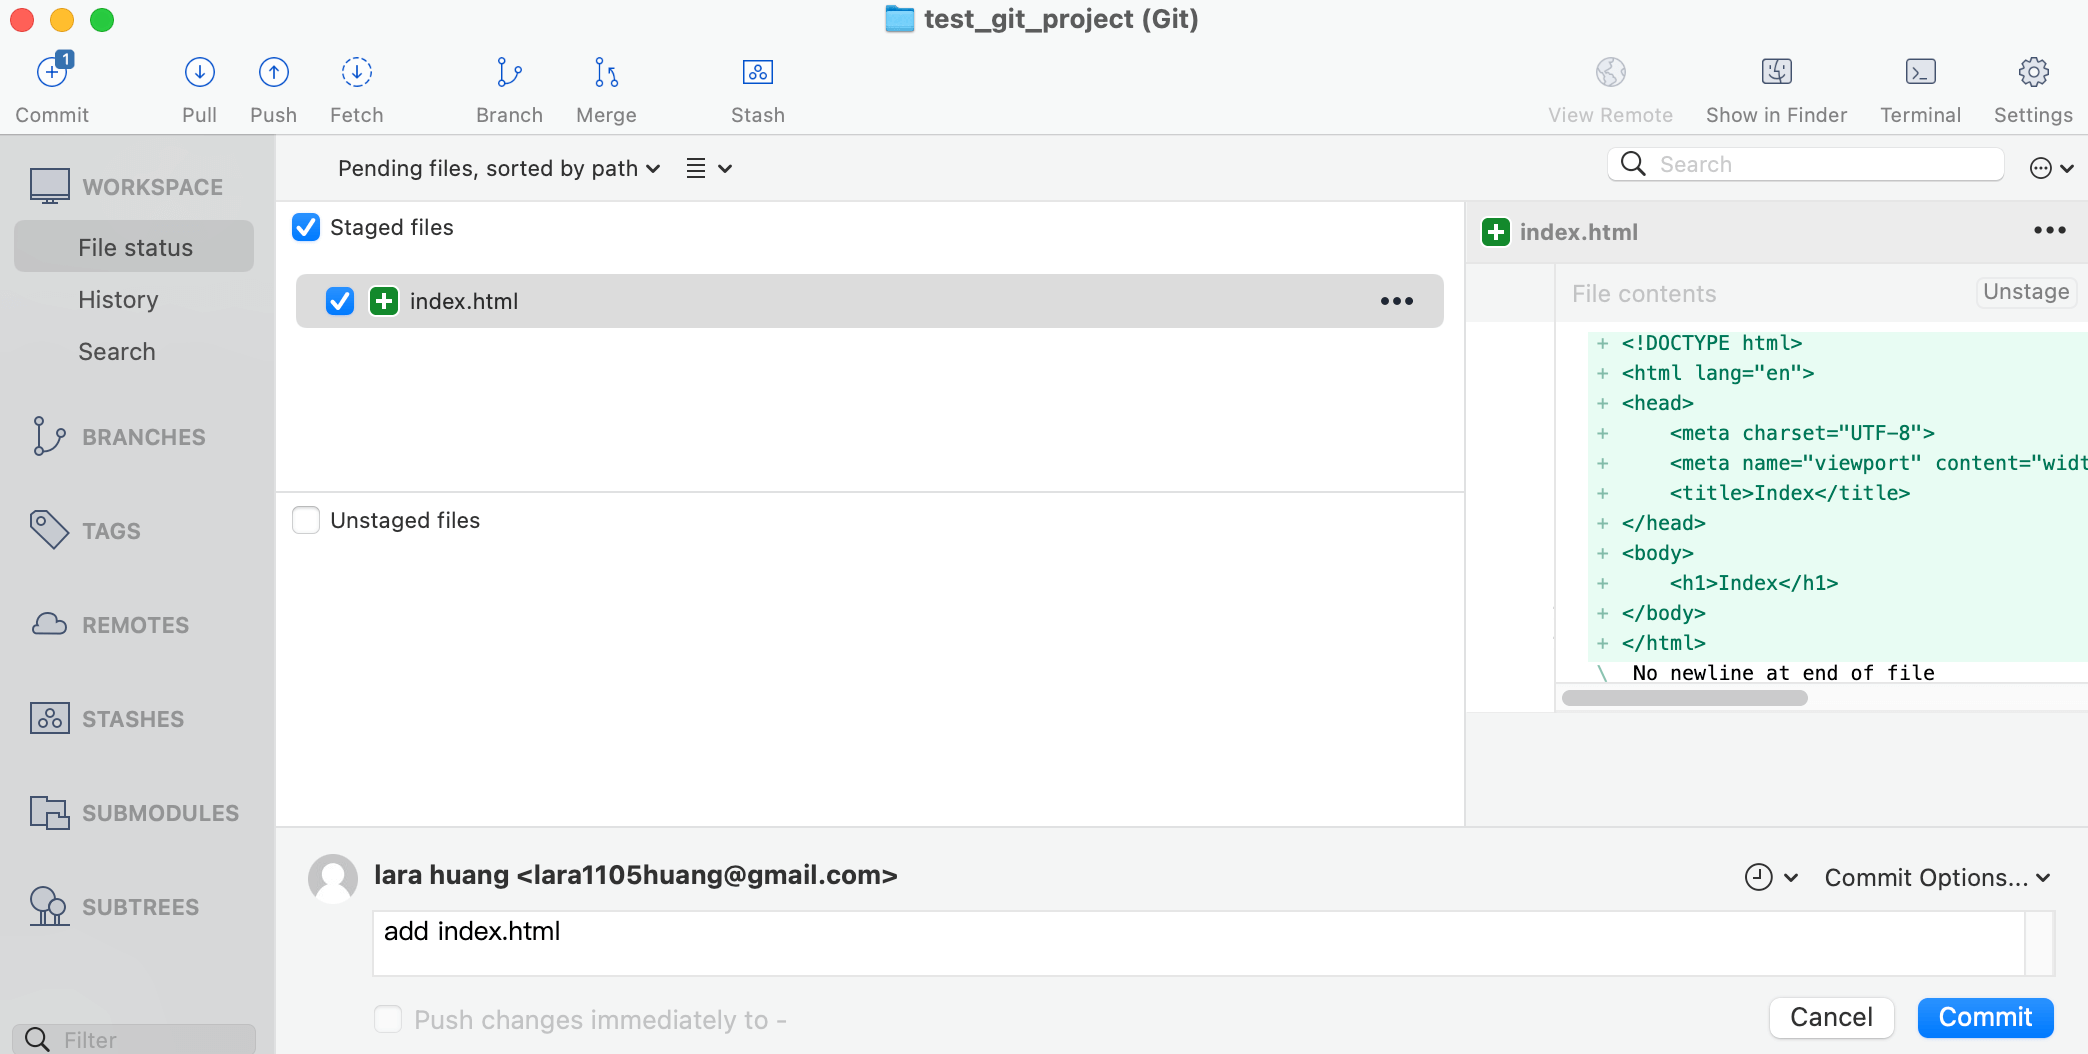
Task: Open the Merge tool
Action: pos(606,74)
